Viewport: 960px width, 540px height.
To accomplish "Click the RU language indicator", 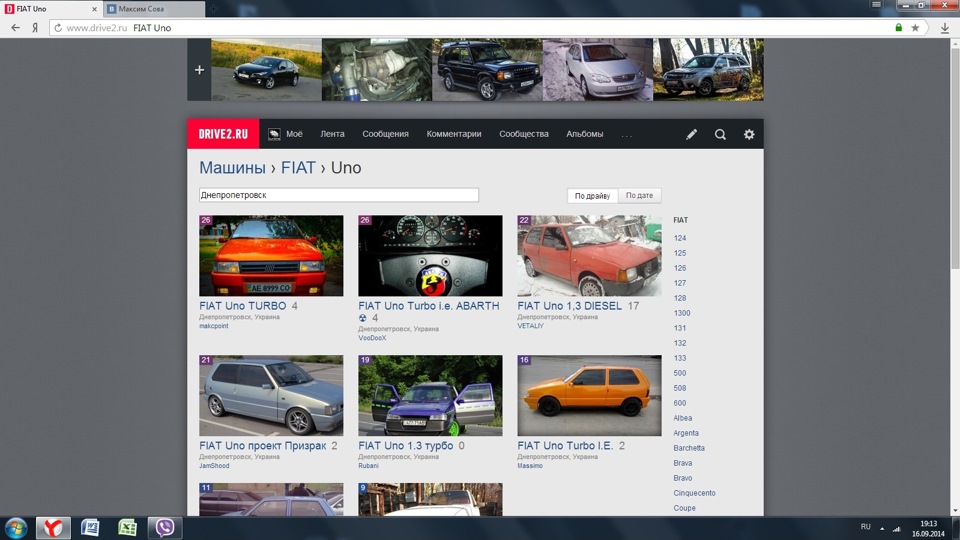I will pyautogui.click(x=865, y=527).
